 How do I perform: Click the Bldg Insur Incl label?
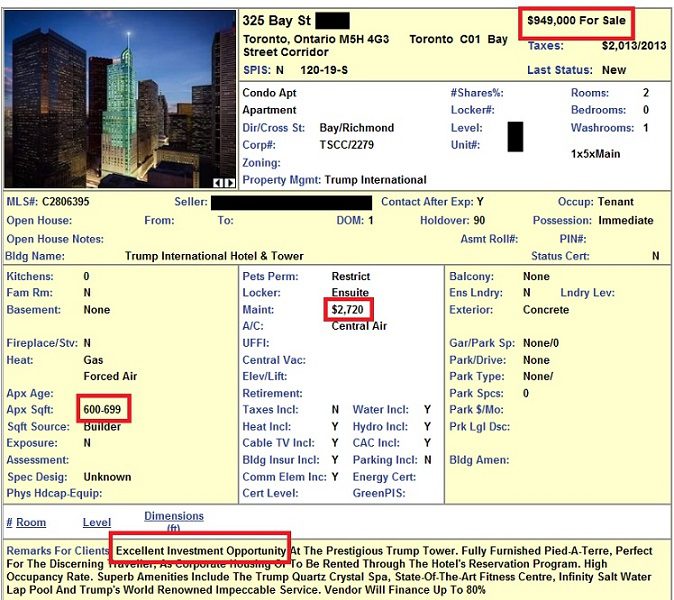tap(281, 460)
